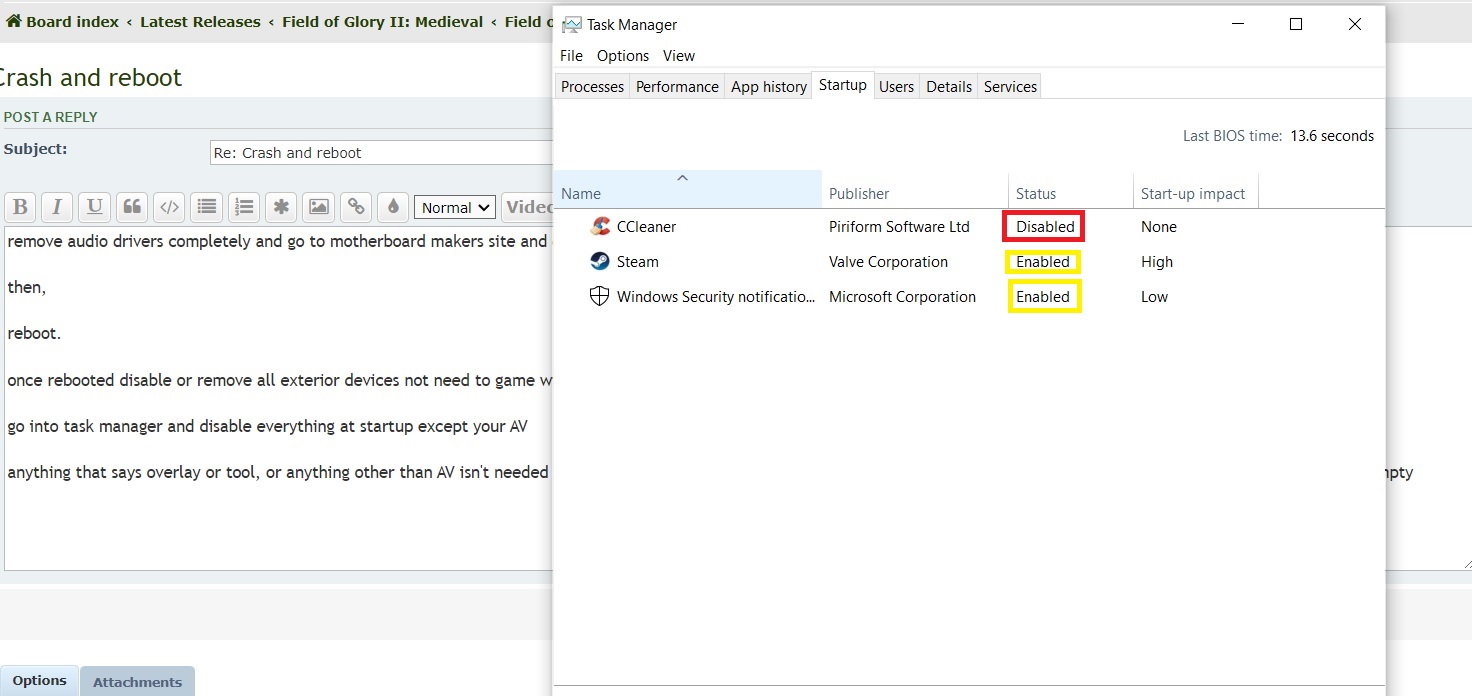Open the Options menu in Task Manager

(622, 56)
